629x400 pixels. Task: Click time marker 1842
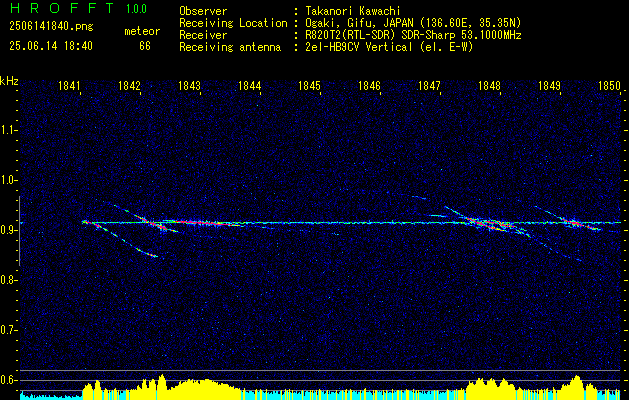coord(130,86)
